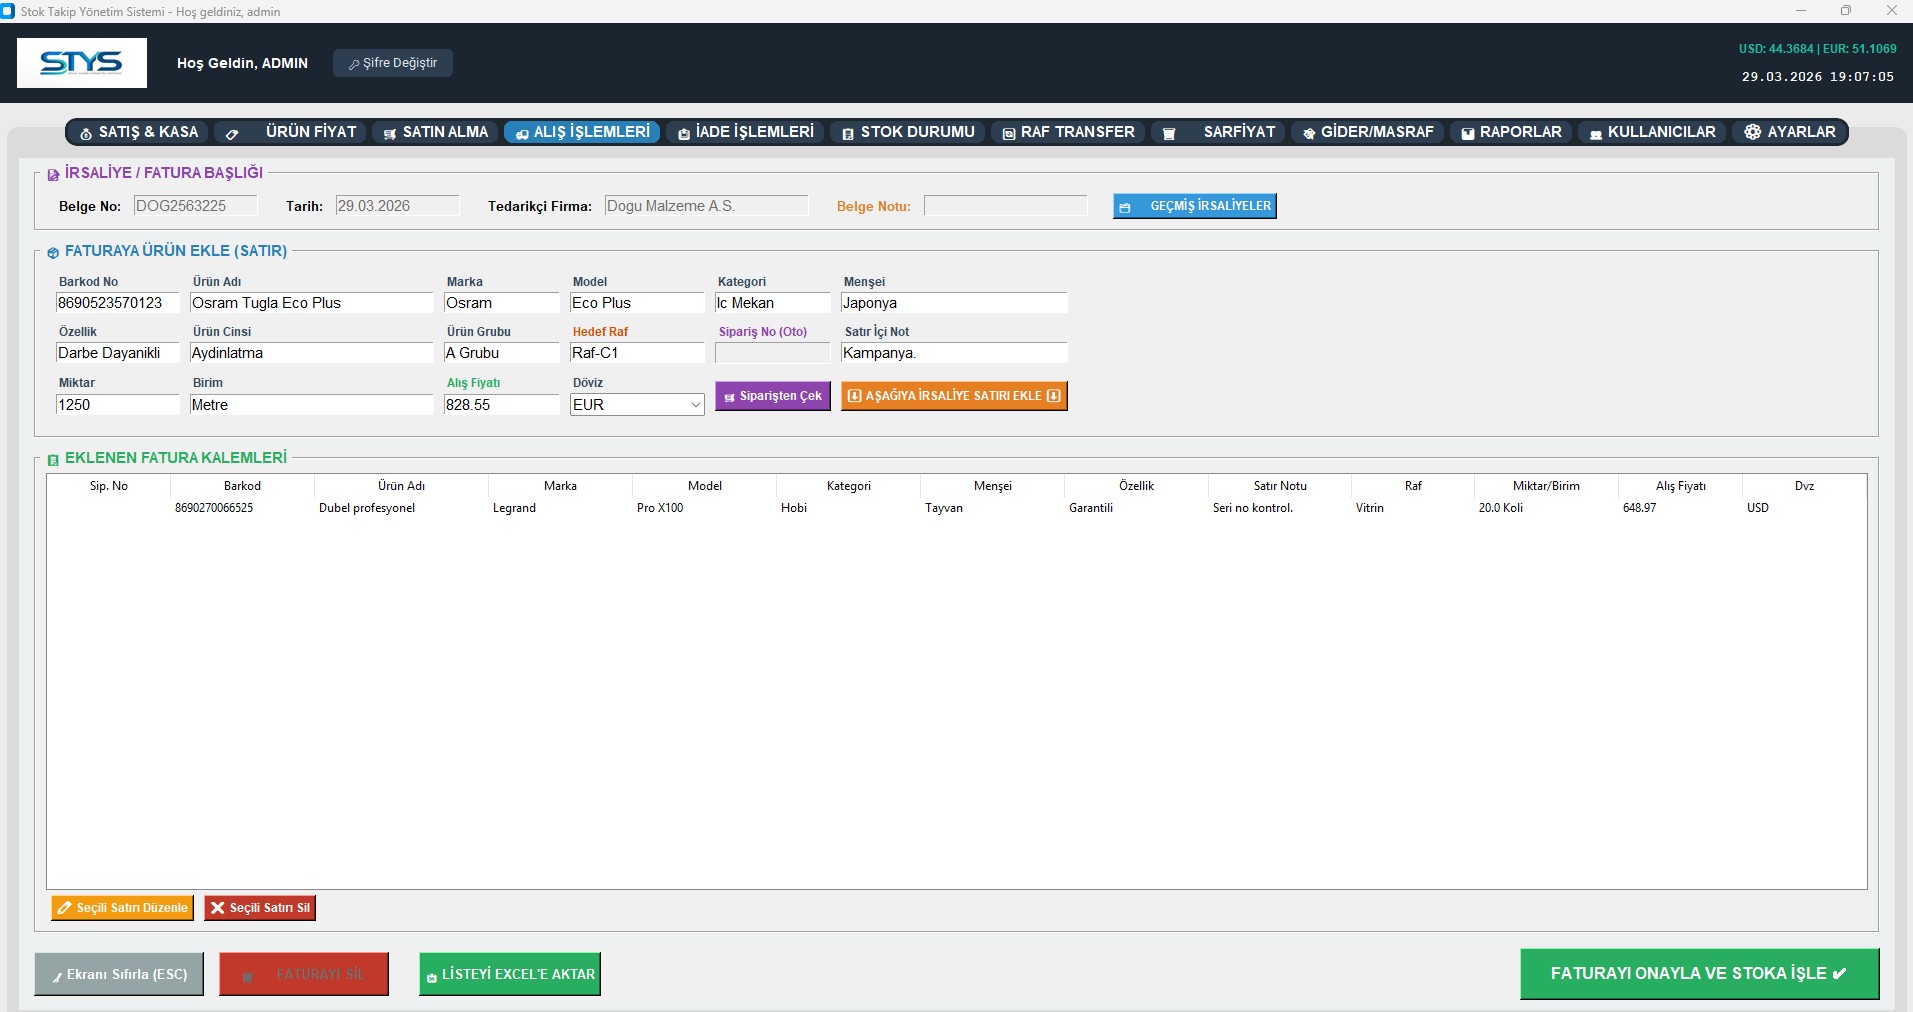Viewport: 1913px width, 1012px height.
Task: Click the Raf Transfer tab icon
Action: 1009,133
